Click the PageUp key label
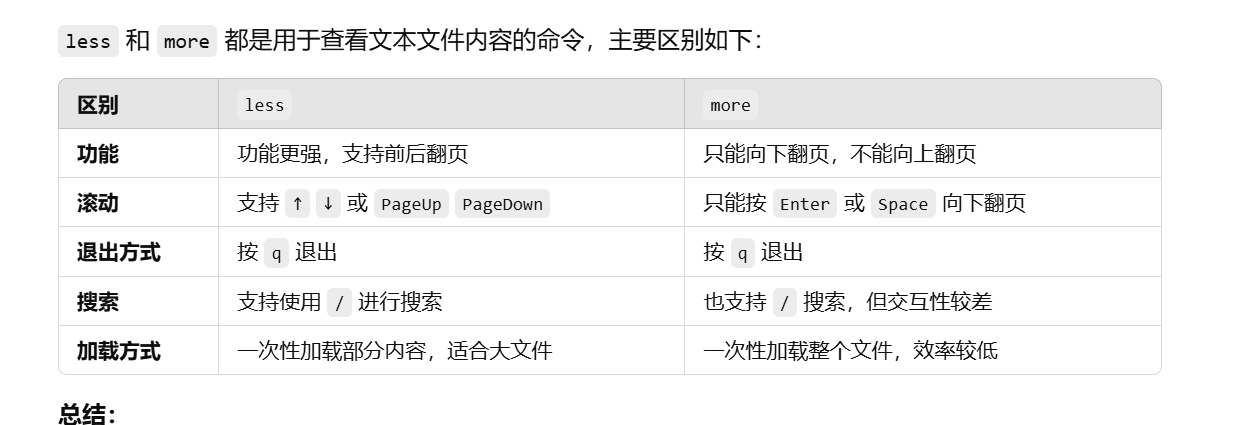The height and width of the screenshot is (425, 1253). tap(411, 204)
